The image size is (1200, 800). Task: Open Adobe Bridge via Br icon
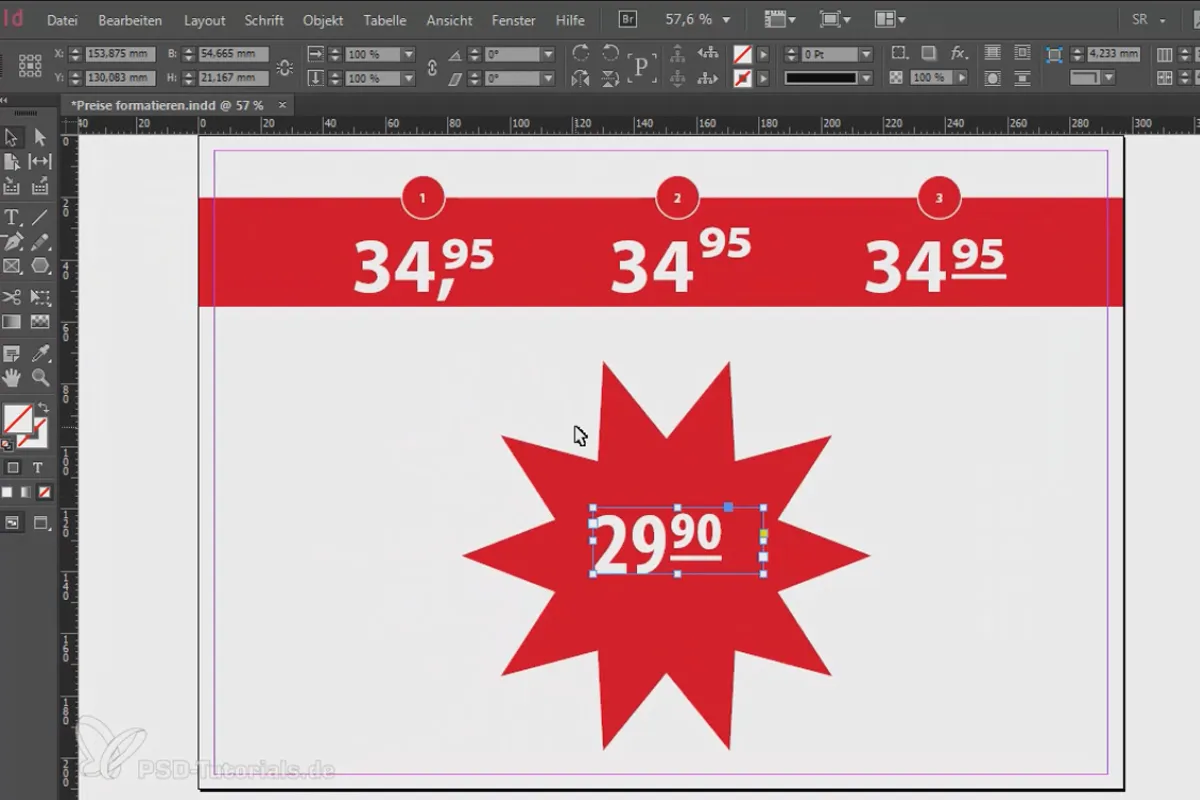click(628, 19)
